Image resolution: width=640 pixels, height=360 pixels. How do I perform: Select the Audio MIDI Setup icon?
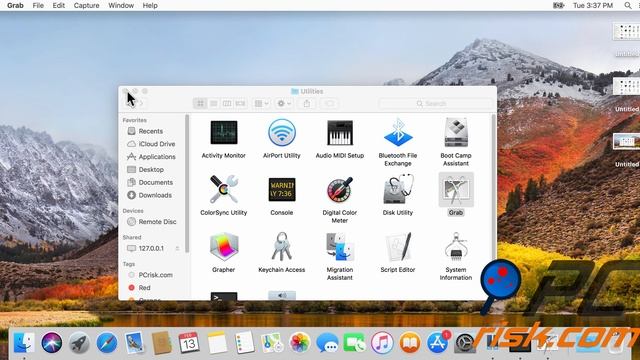tap(340, 132)
